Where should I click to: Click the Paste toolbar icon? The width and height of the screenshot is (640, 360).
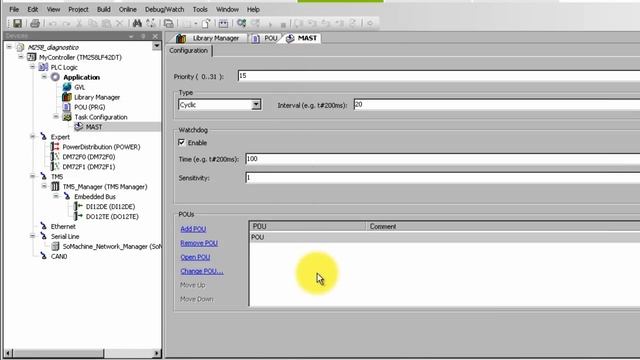[106, 24]
